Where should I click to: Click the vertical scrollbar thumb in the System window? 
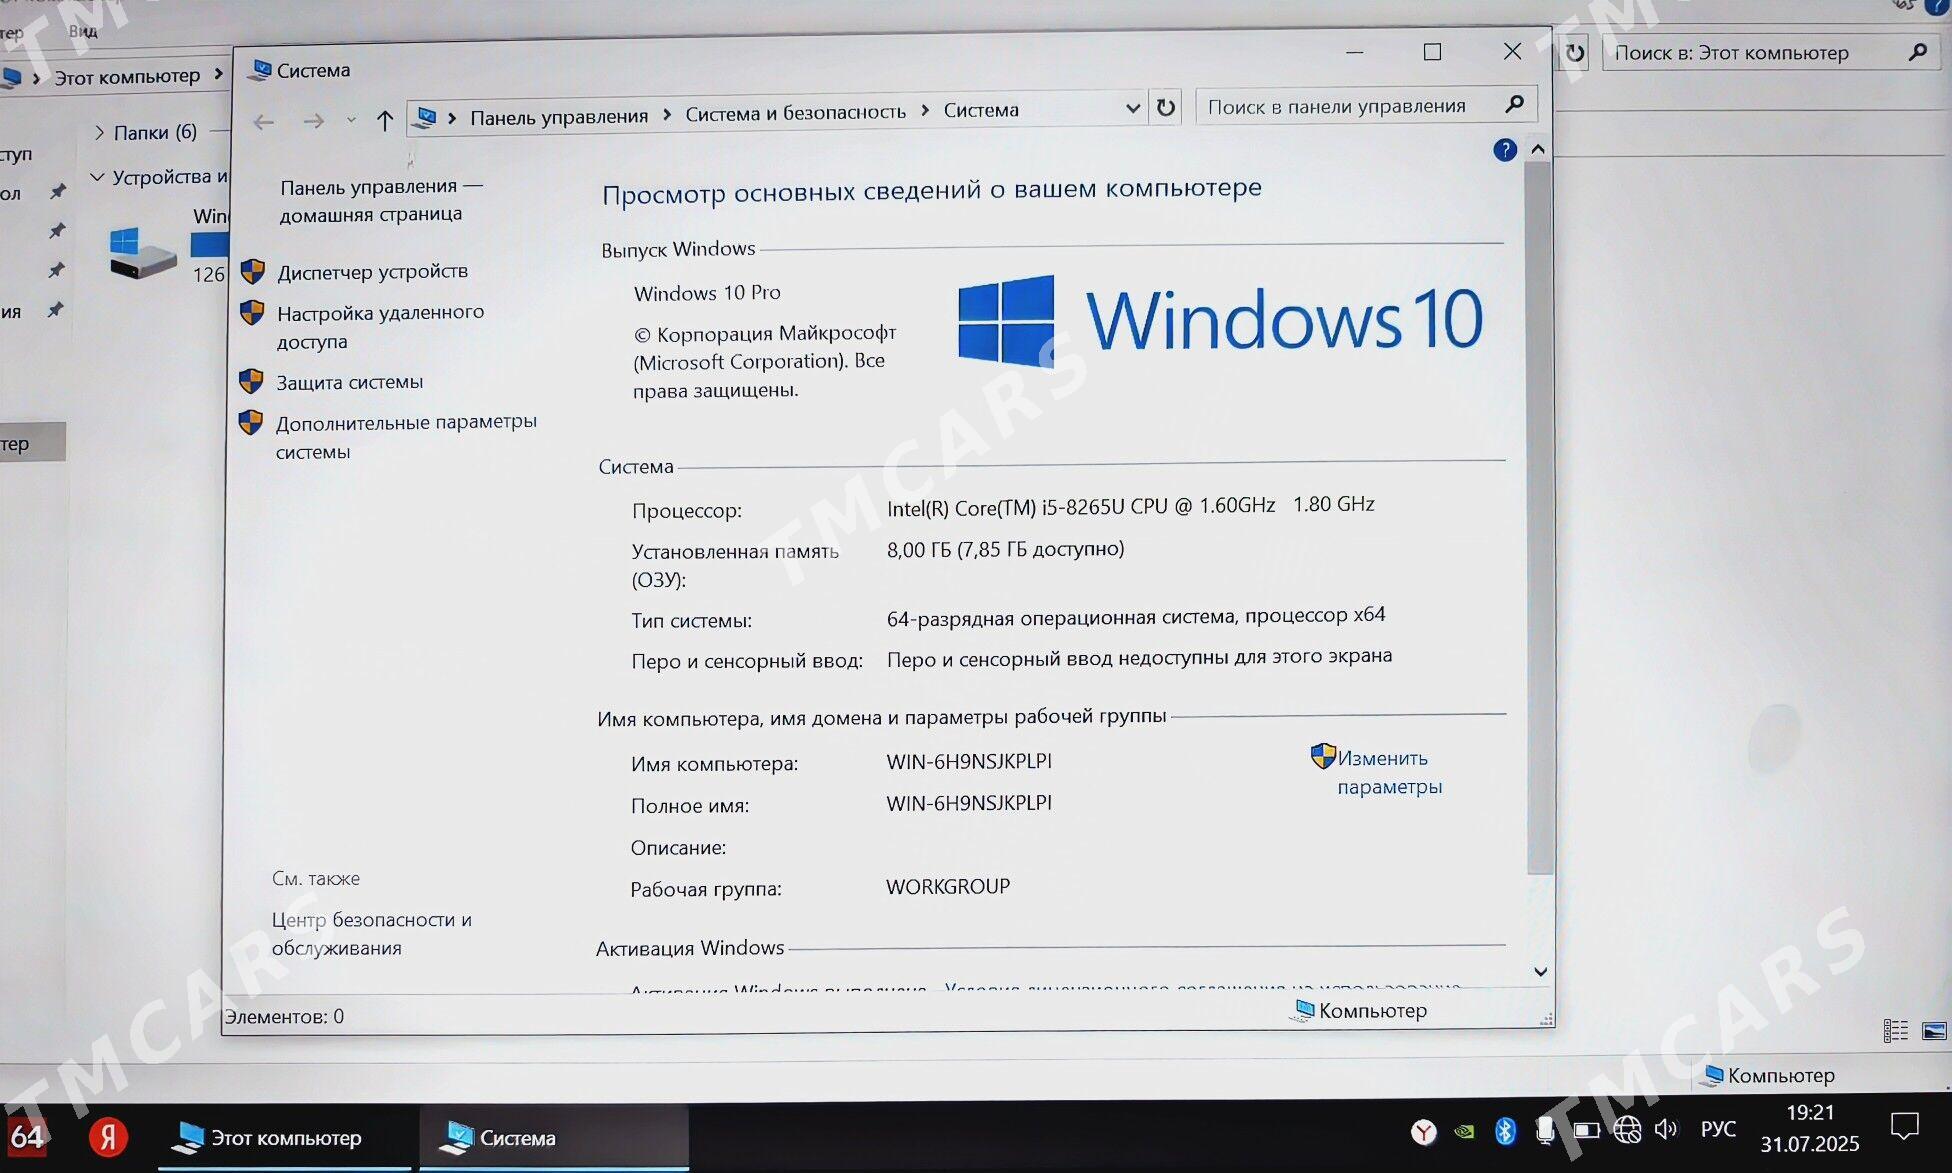coord(1540,518)
